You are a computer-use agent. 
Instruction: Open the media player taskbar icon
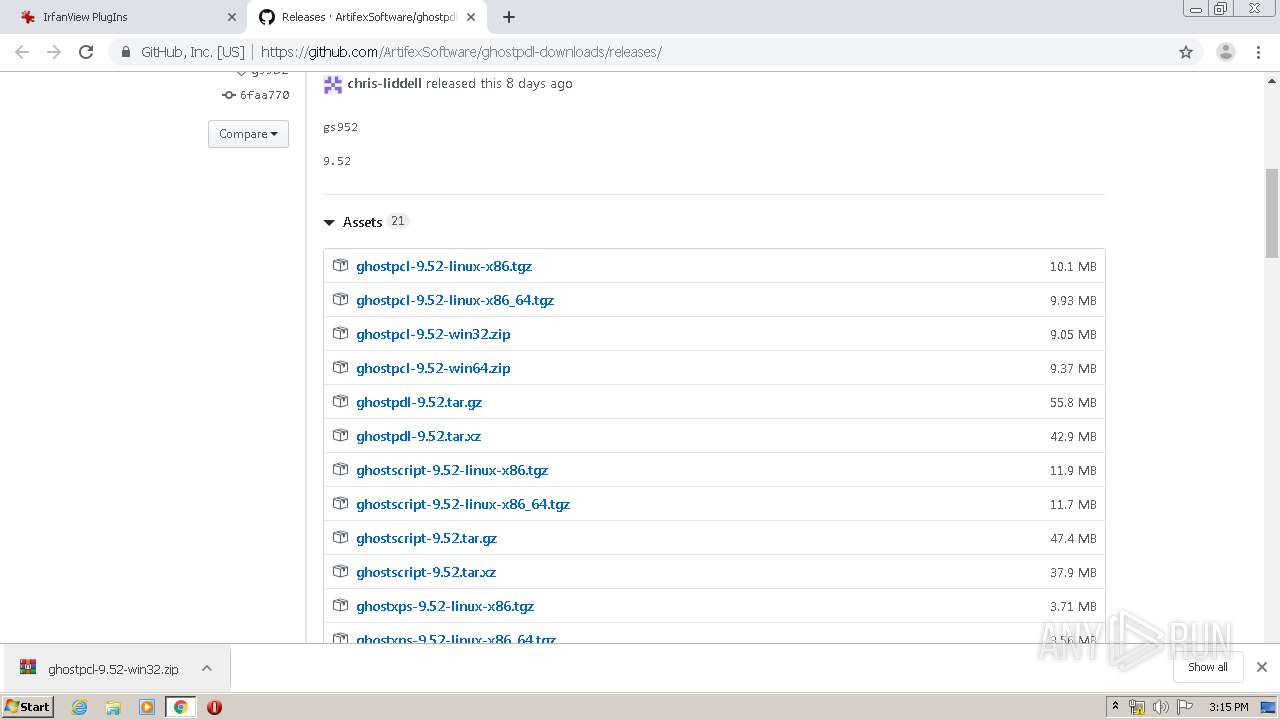click(147, 707)
